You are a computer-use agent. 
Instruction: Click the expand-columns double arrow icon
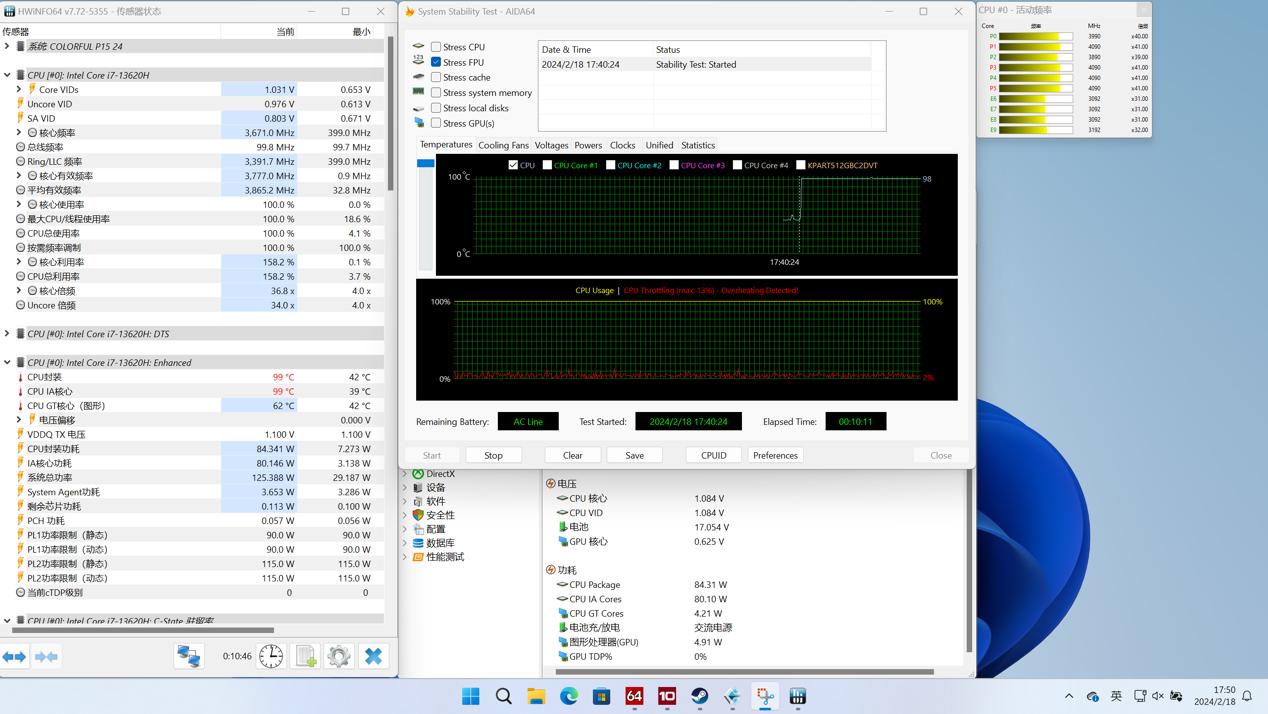coord(14,656)
